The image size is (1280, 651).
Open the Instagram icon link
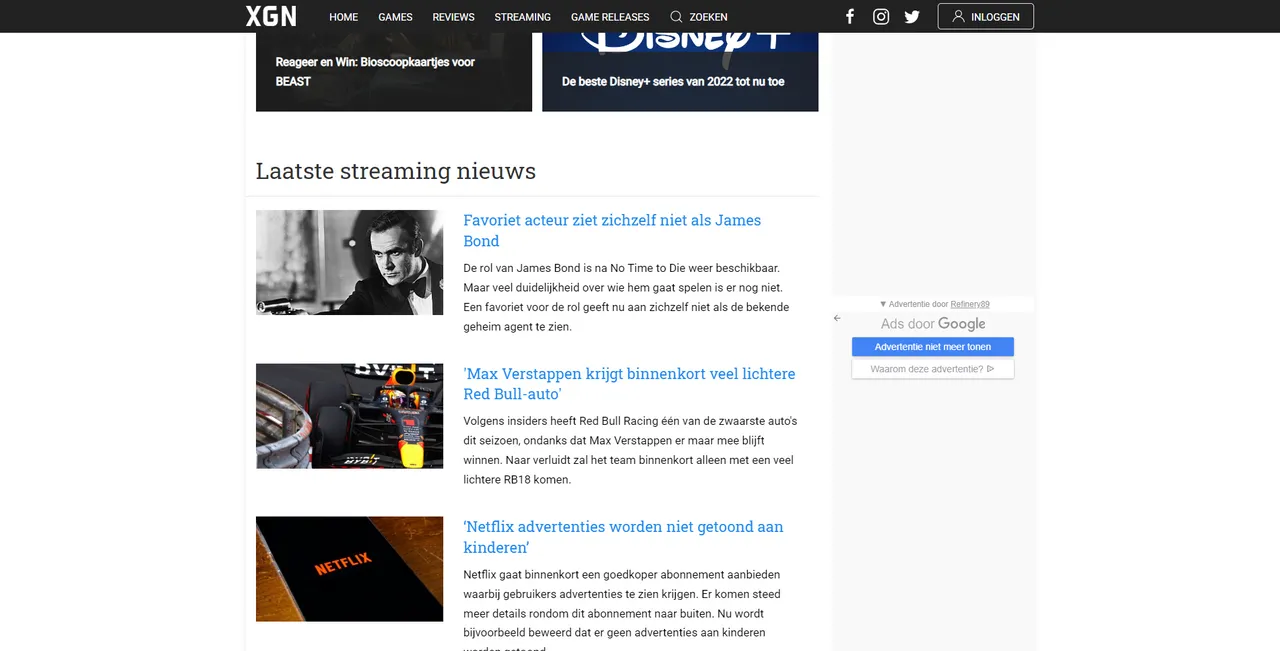click(881, 16)
